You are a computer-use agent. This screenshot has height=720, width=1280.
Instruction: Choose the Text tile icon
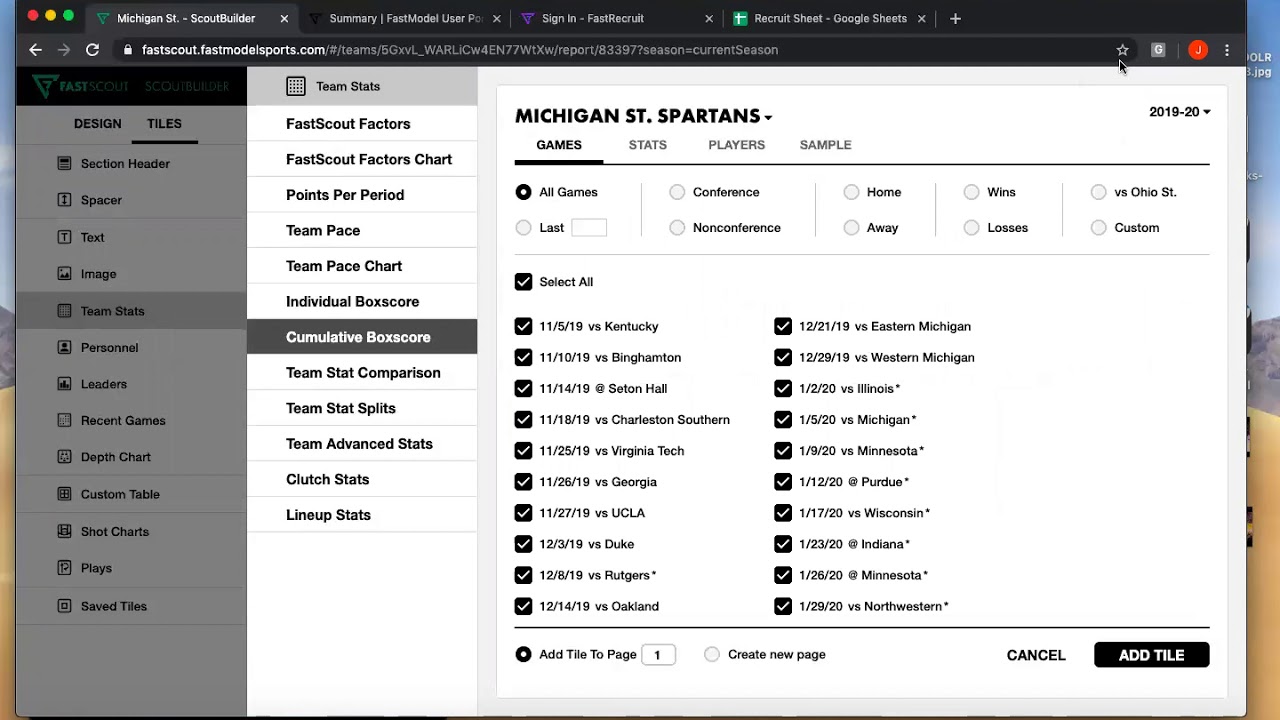tap(64, 237)
